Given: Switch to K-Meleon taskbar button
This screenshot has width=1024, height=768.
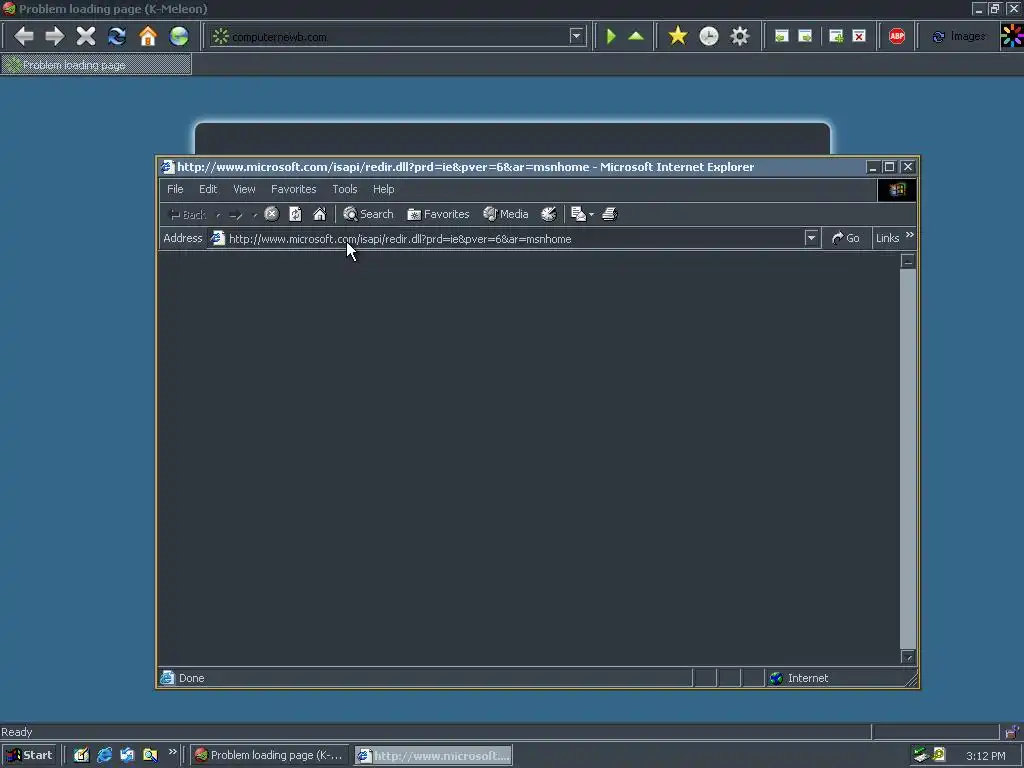Looking at the screenshot, I should [x=269, y=755].
